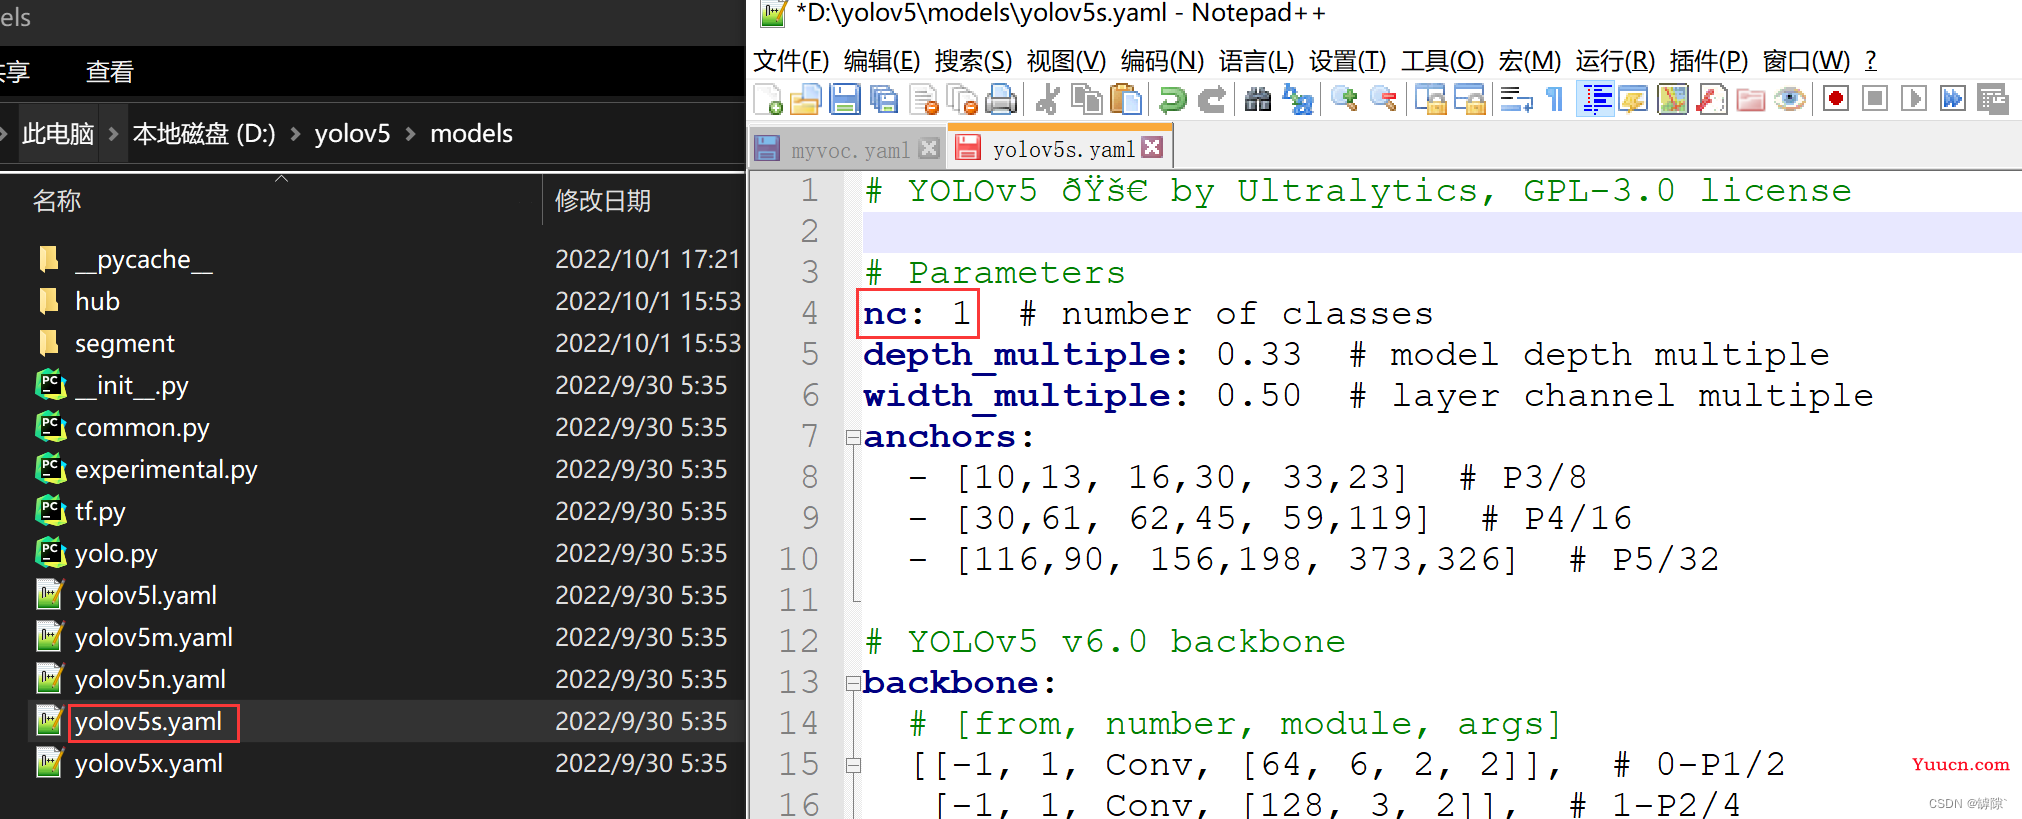
Task: Expand chevron after 此电脑 in the address bar
Action: coord(113,133)
